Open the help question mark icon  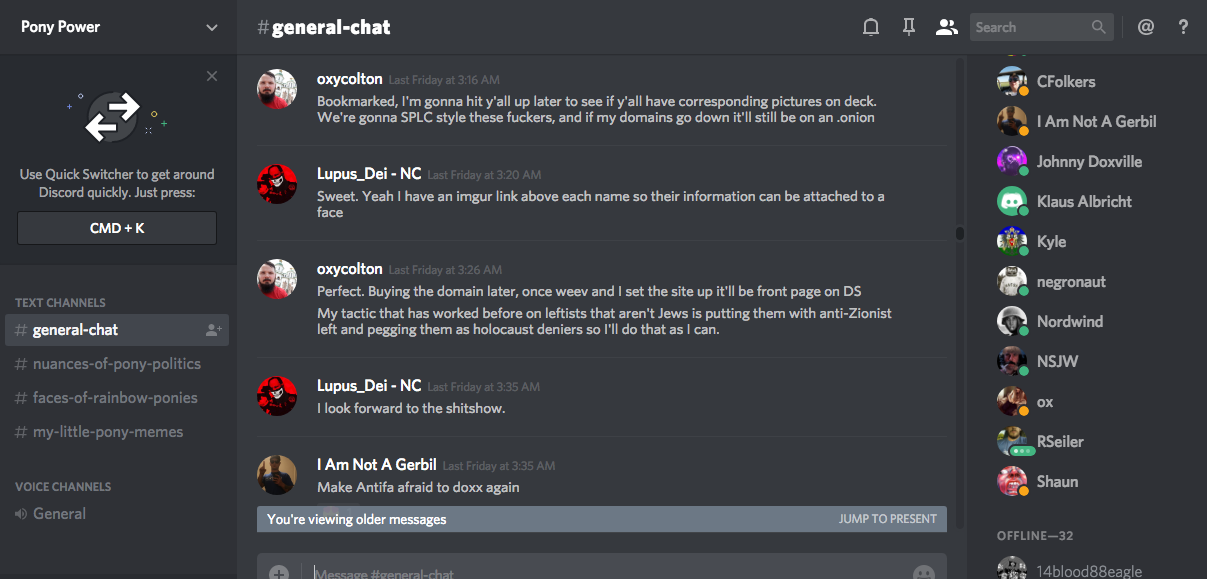pos(1183,27)
